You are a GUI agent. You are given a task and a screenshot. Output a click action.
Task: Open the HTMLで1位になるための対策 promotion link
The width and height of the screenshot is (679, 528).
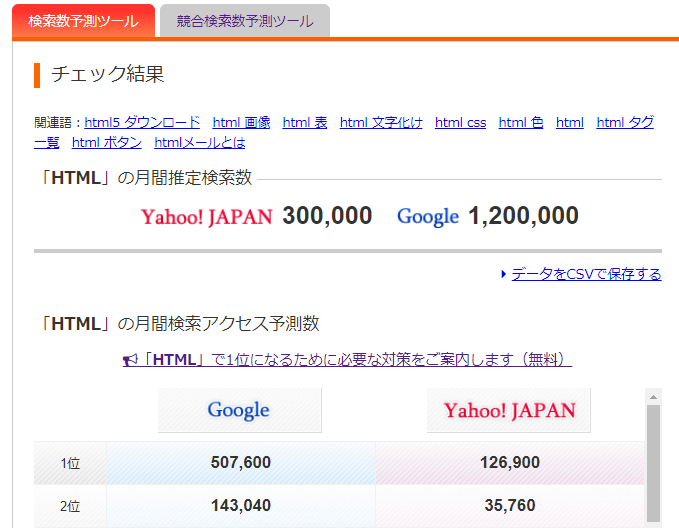[x=347, y=360]
